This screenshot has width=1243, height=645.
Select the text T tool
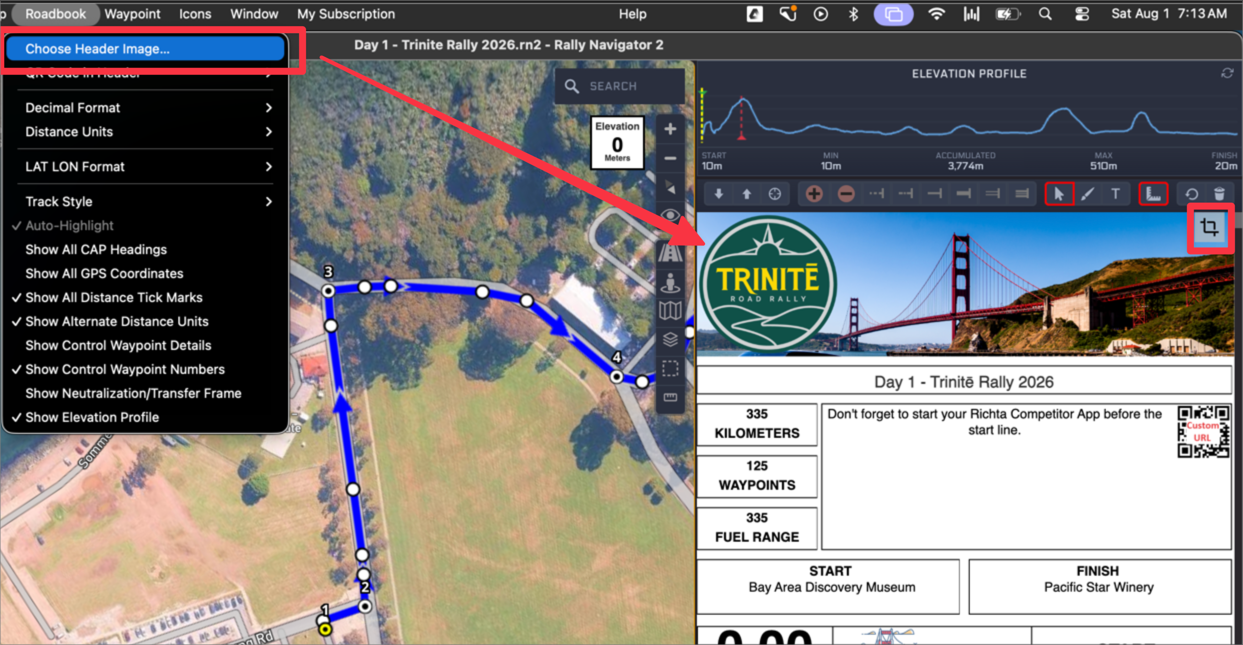[1116, 194]
